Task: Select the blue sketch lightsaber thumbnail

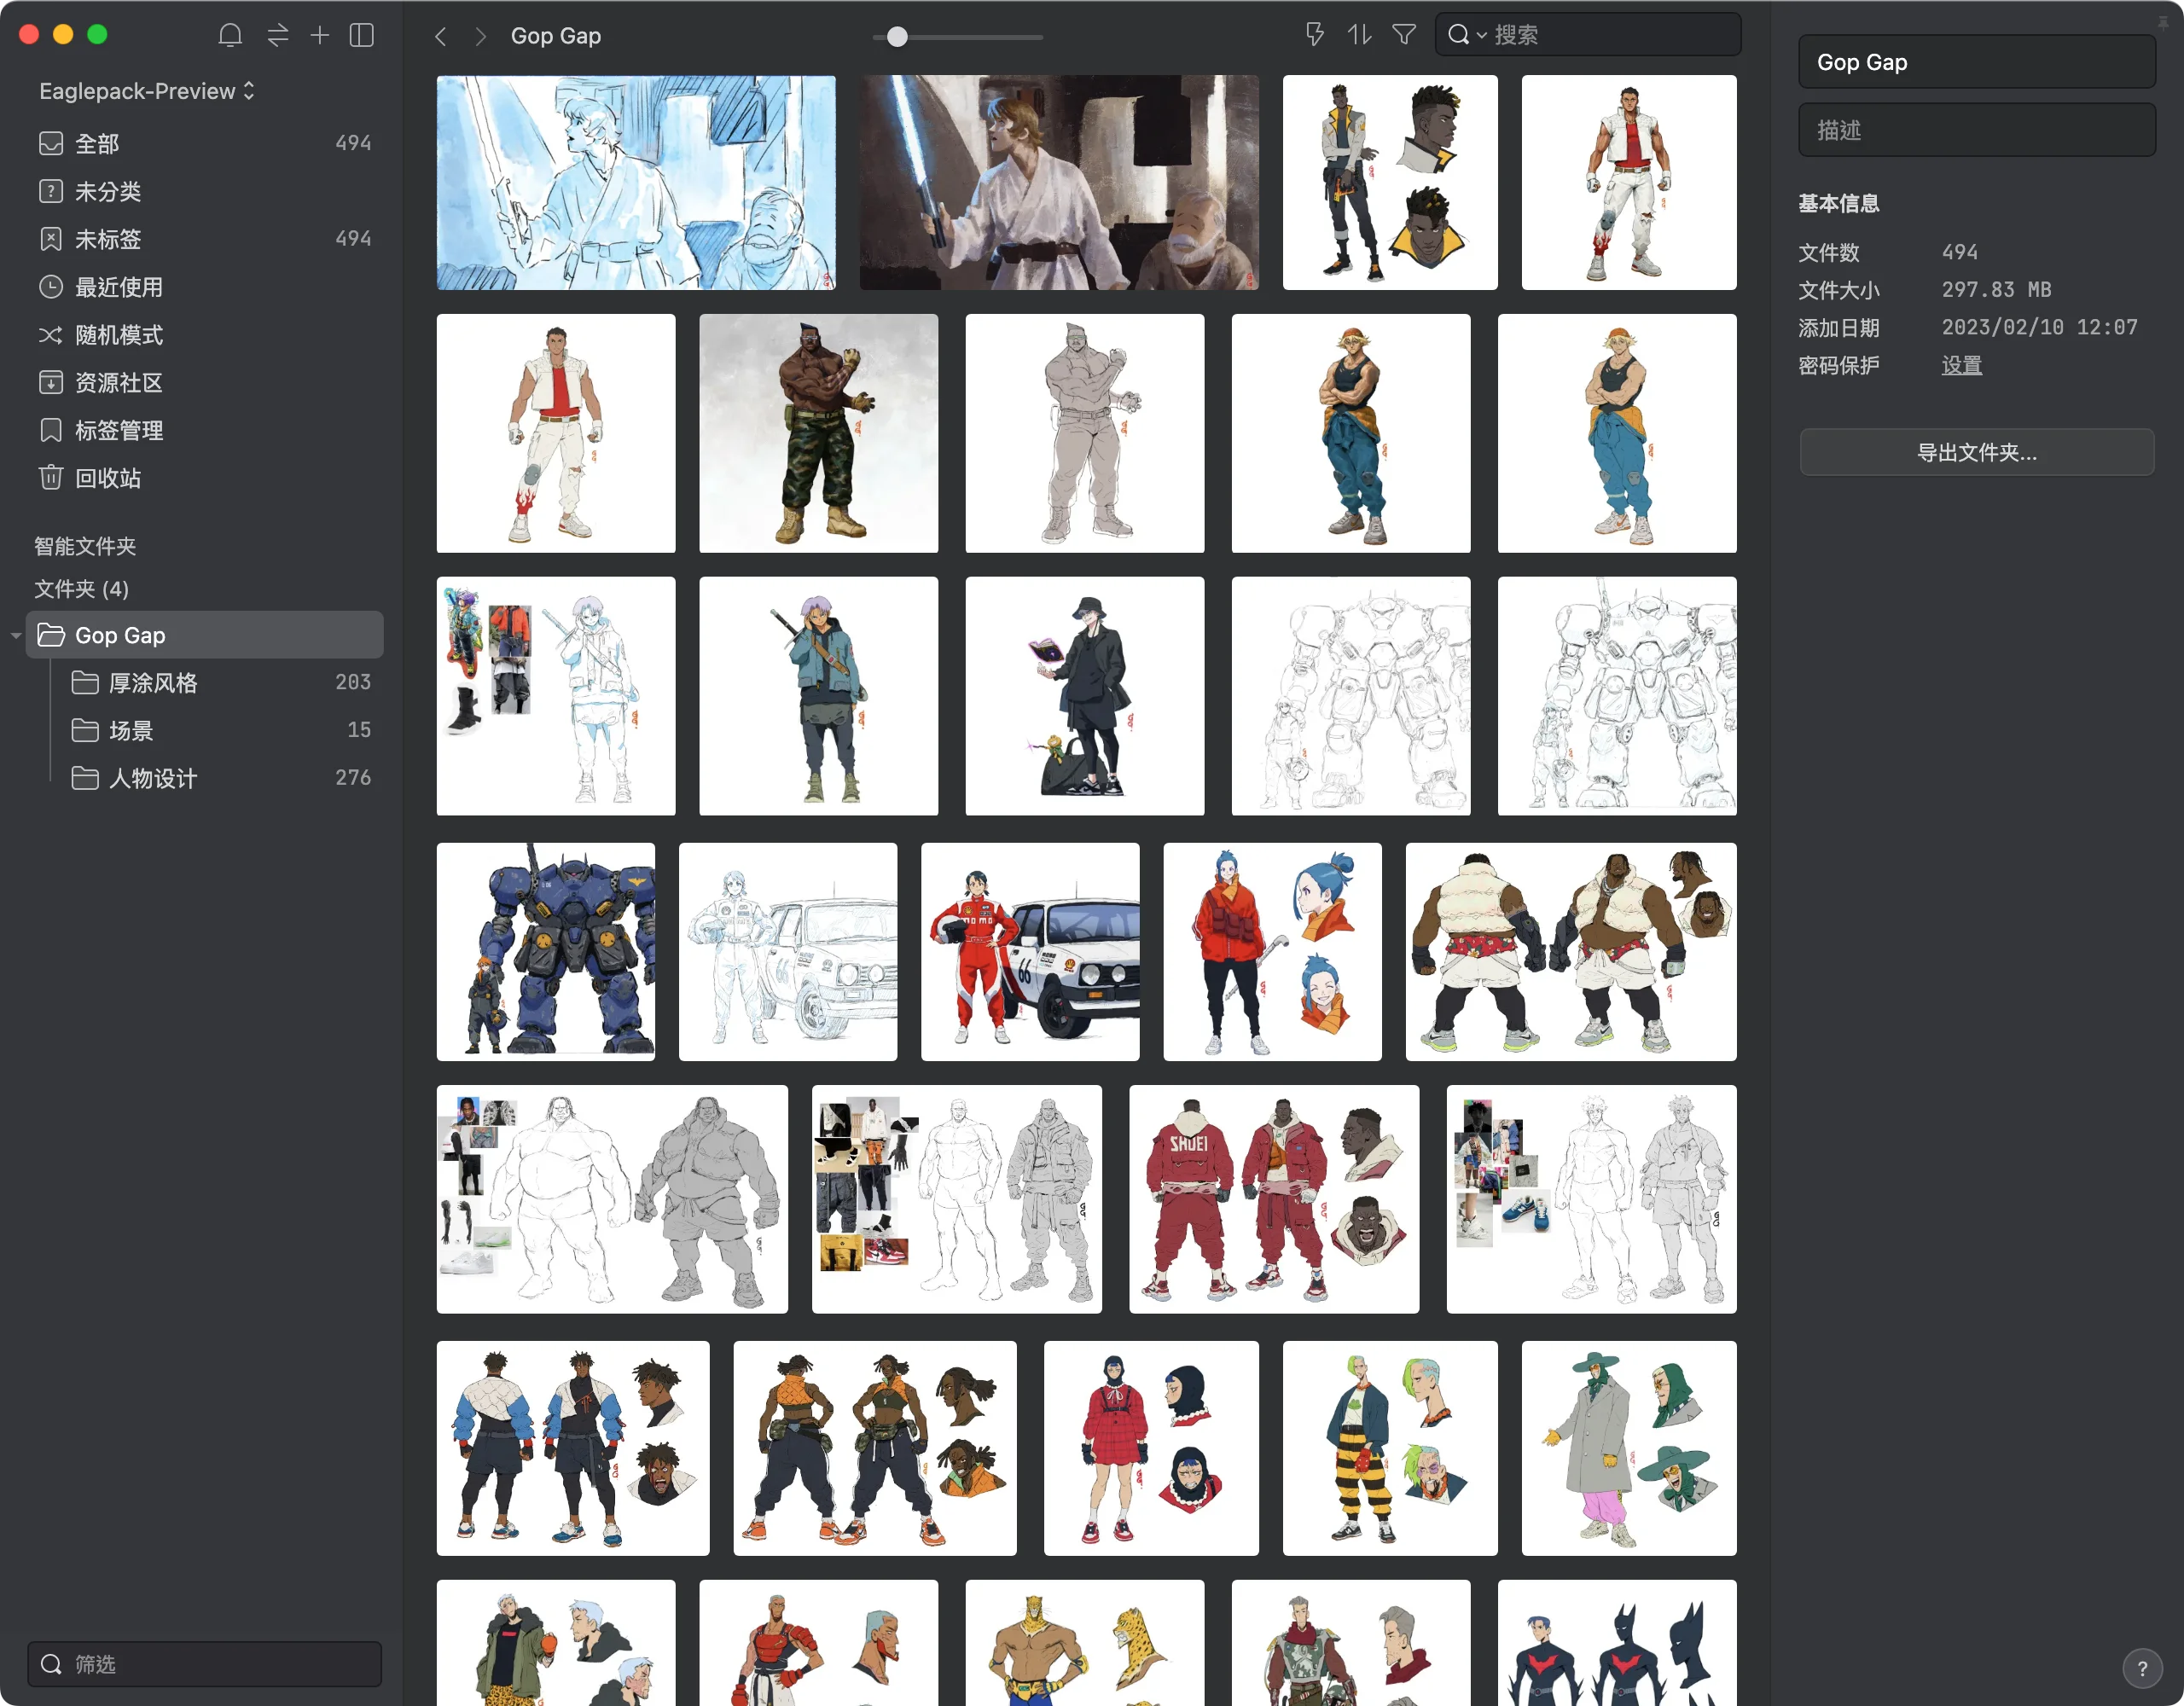Action: tap(636, 183)
